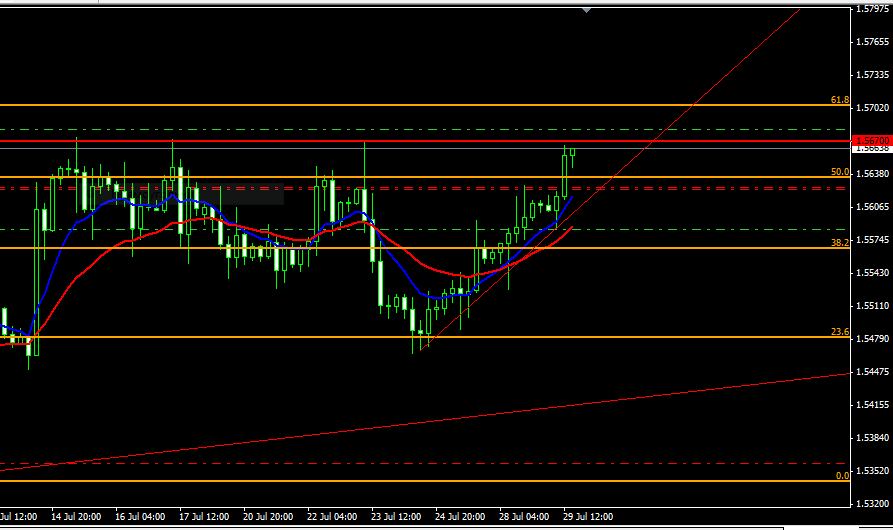The width and height of the screenshot is (893, 530).
Task: Click the 1.54475 price scale value
Action: point(872,372)
